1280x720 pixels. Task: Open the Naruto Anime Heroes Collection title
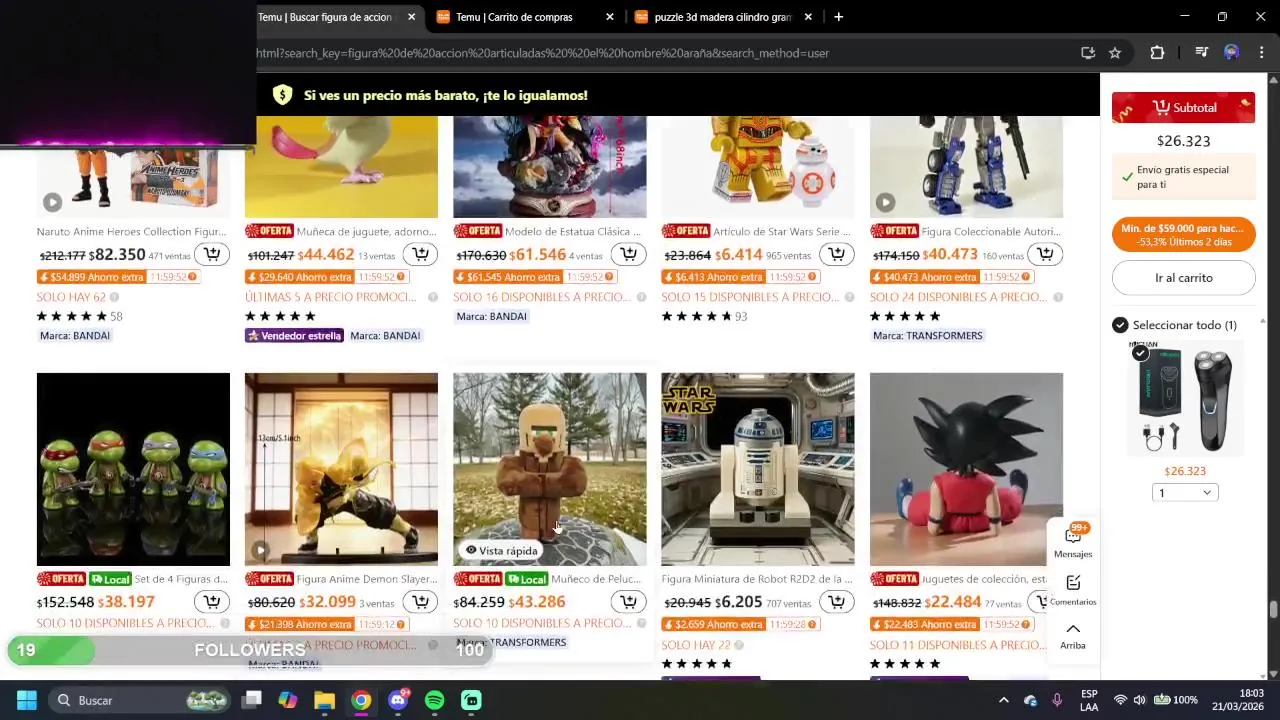point(131,231)
